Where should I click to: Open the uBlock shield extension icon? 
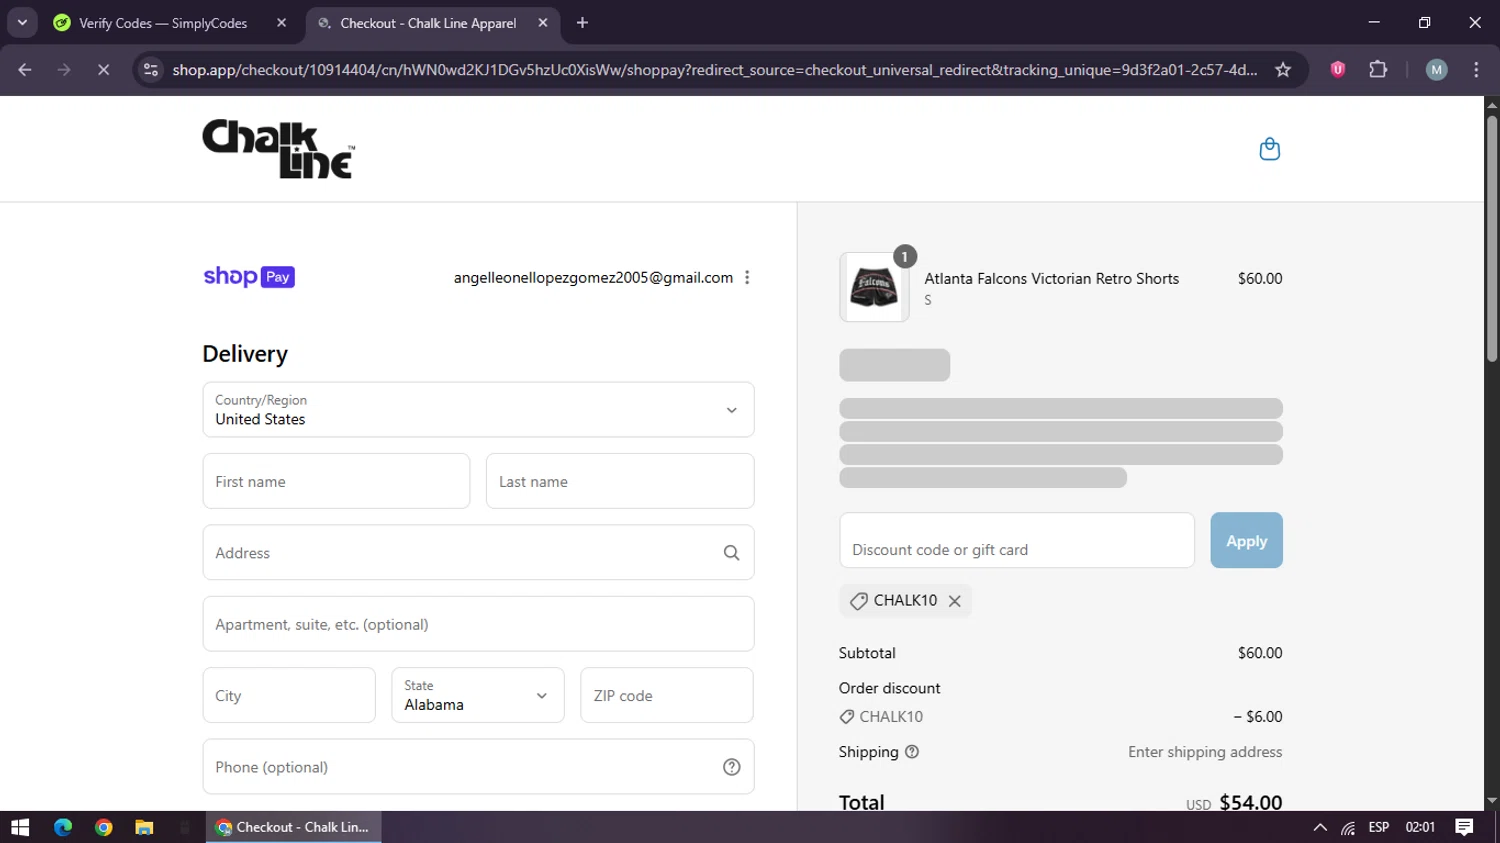(1337, 69)
